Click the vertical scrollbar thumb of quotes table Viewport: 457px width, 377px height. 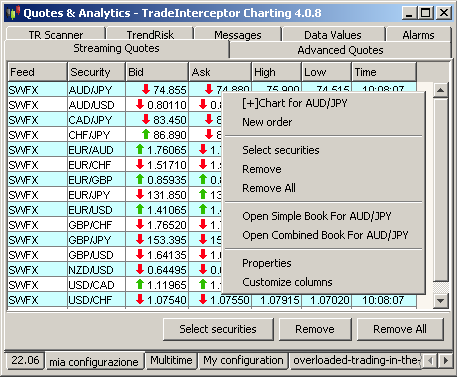pyautogui.click(x=441, y=189)
